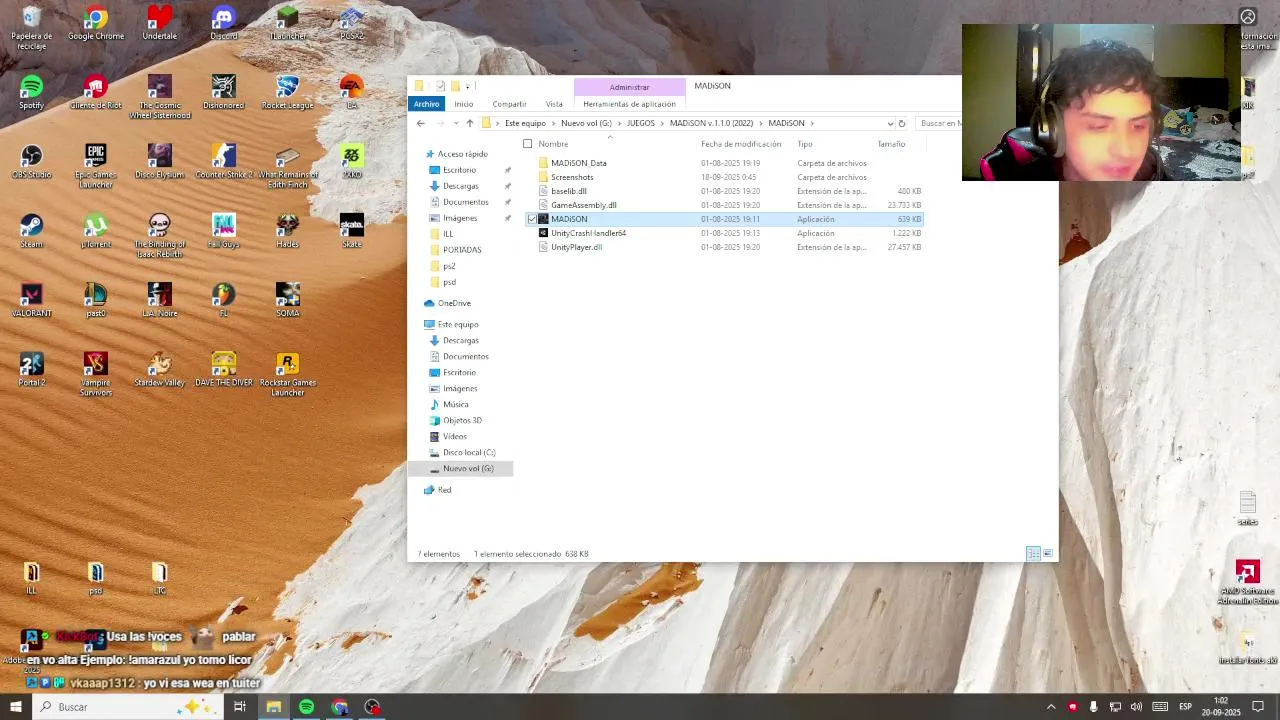Select the Disco Elysium desktop icon
Viewport: 1280px width, 720px height.
pyautogui.click(x=160, y=162)
